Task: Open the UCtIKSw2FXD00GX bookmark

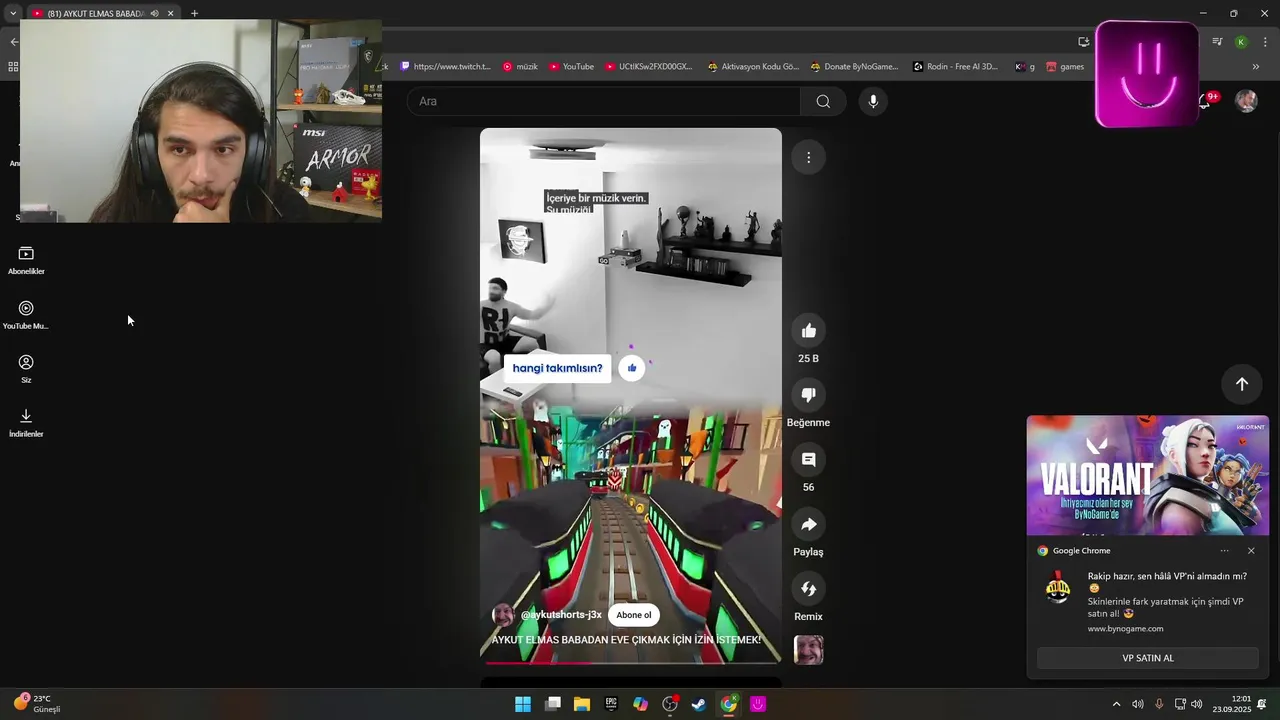Action: coord(647,67)
